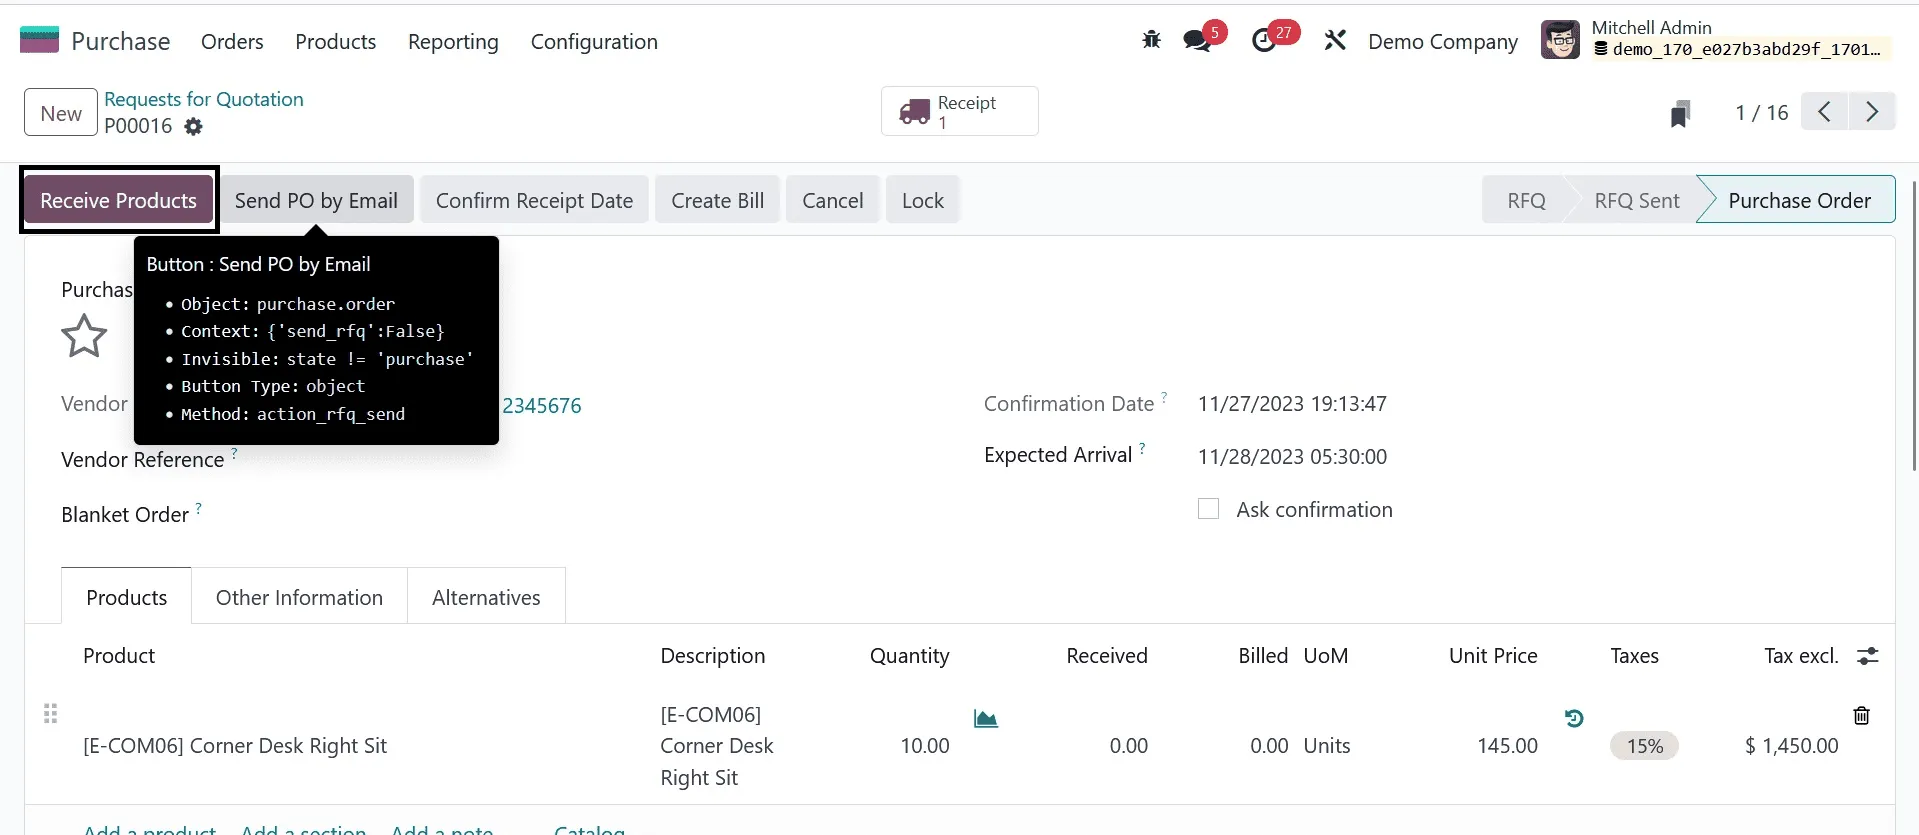Screen dimensions: 1919x835
Task: Click the tools wrench icon
Action: pos(1335,40)
